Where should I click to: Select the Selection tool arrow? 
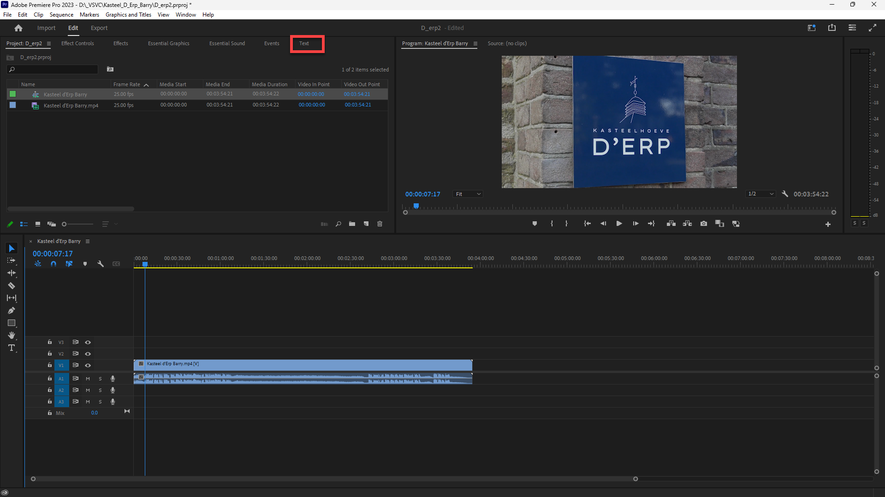(x=11, y=248)
